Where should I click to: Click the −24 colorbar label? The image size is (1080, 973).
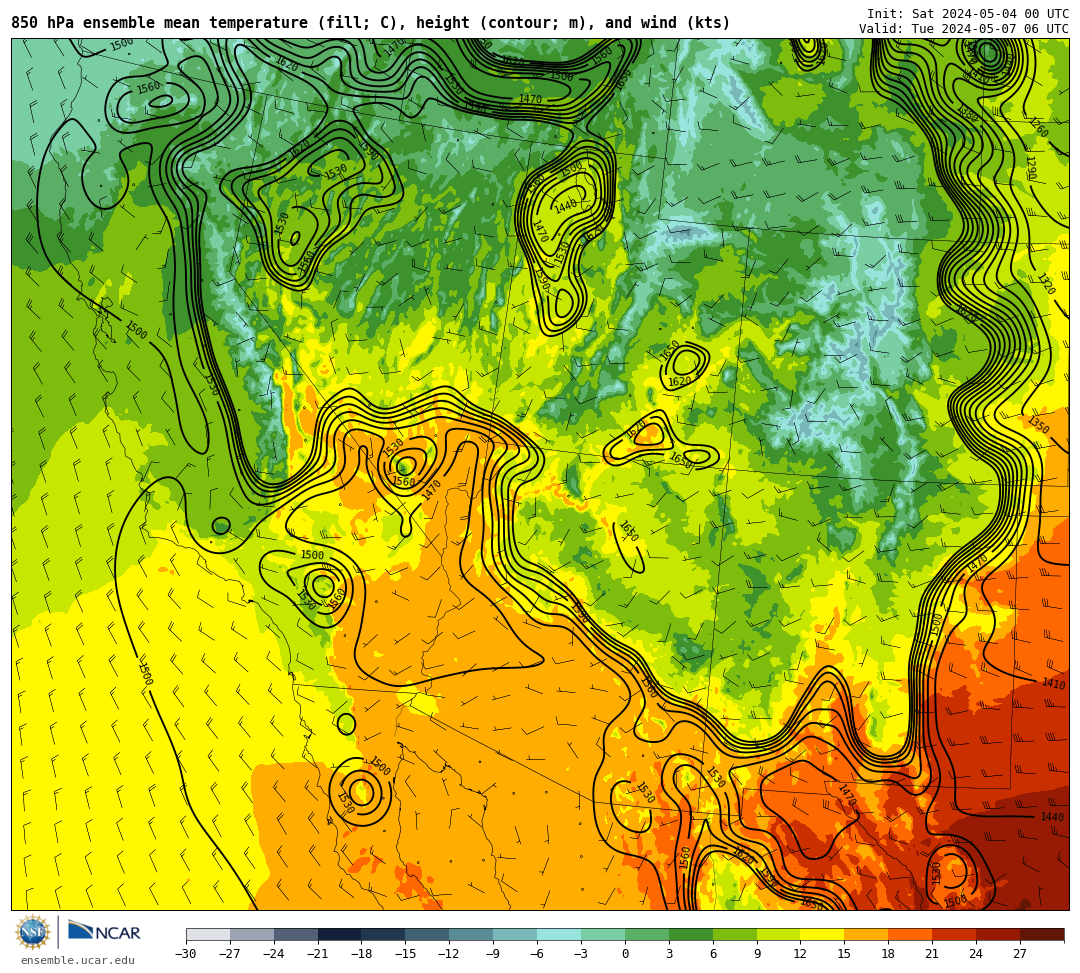[x=274, y=954]
